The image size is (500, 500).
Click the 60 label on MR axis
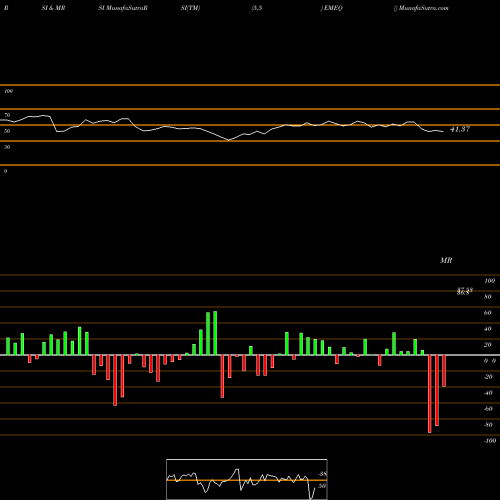487,313
